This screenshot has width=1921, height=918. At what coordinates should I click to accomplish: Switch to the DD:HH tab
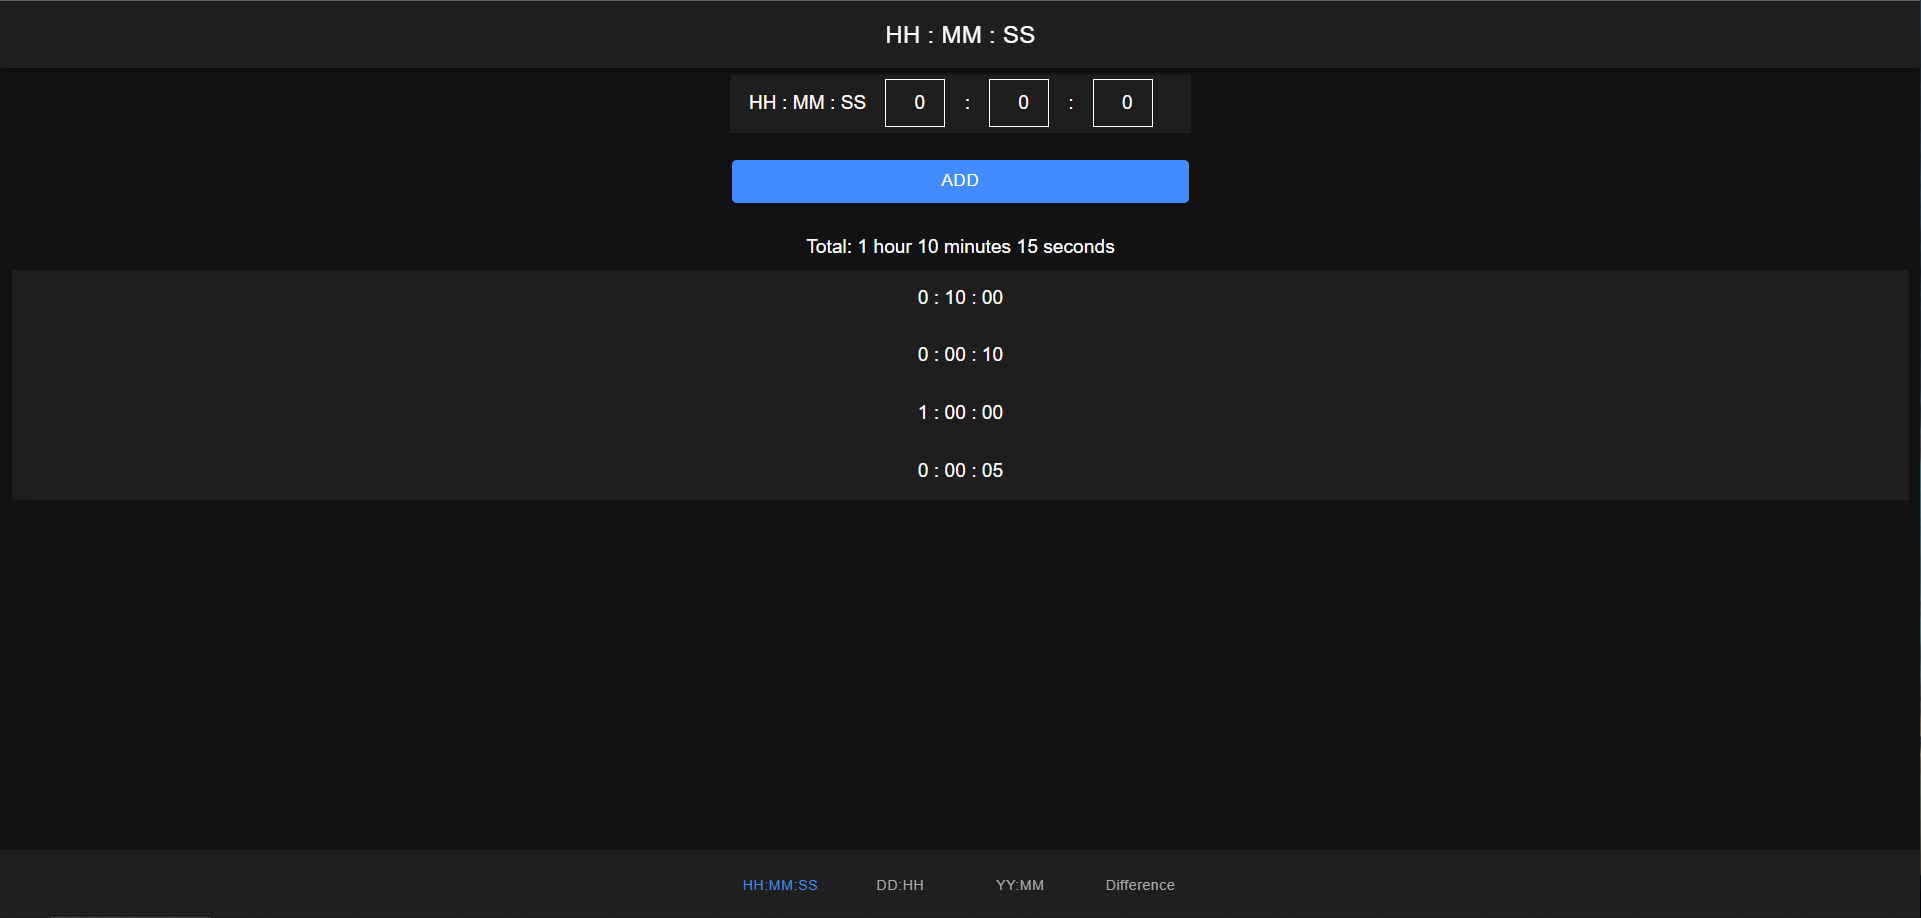[900, 885]
